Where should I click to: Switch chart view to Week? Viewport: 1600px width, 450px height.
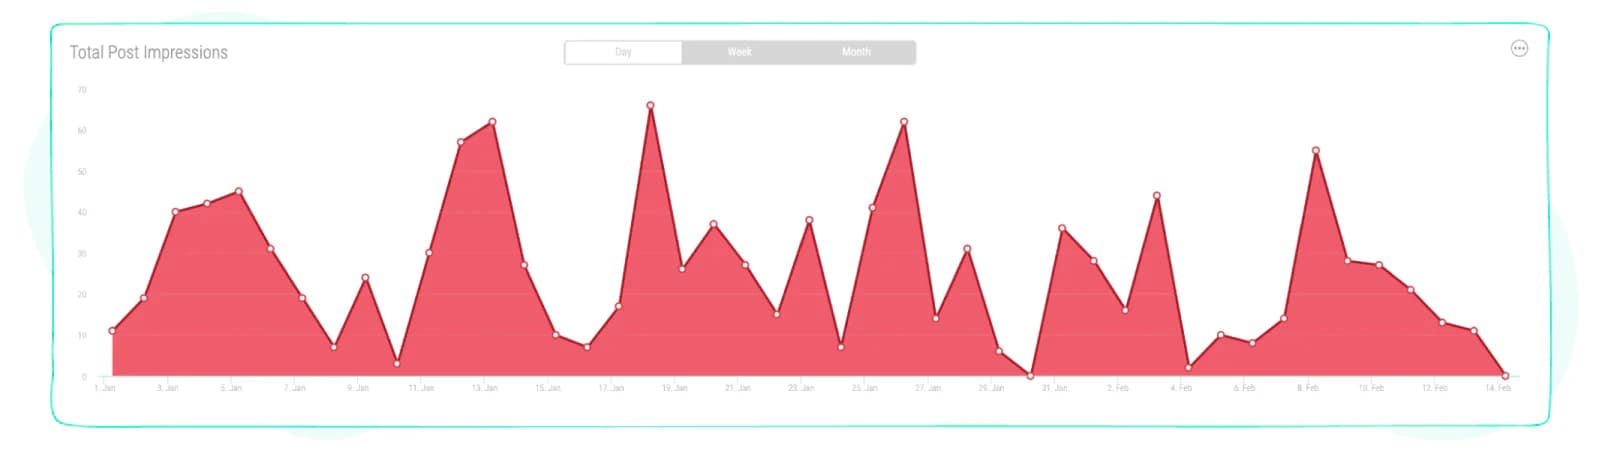[739, 52]
